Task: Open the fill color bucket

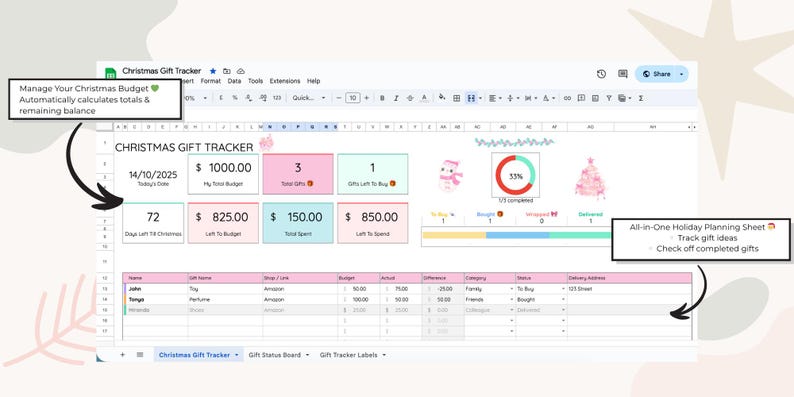Action: click(442, 98)
